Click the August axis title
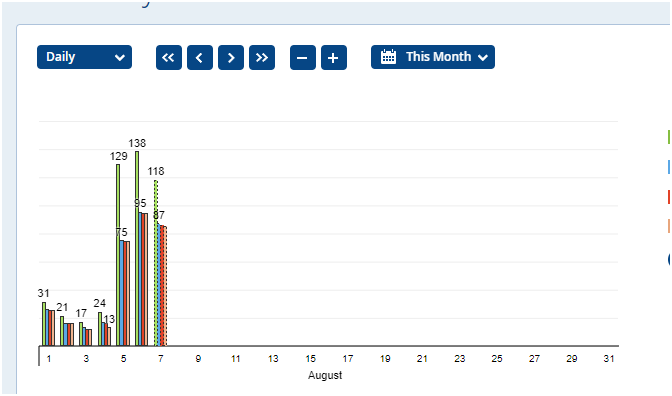The width and height of the screenshot is (672, 396). click(x=325, y=375)
